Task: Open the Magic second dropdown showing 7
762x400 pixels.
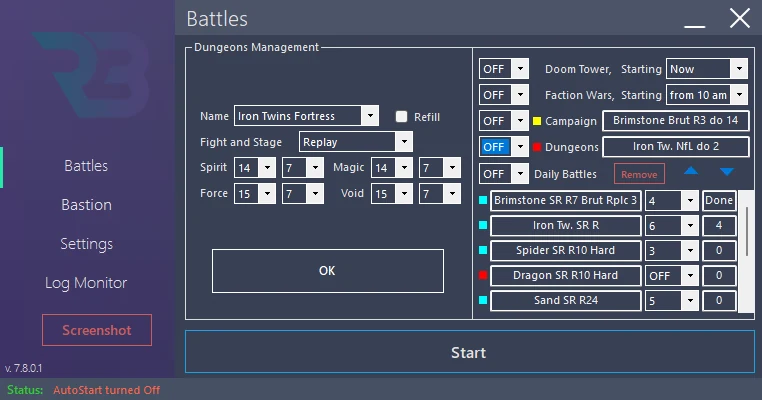Action: pyautogui.click(x=452, y=168)
